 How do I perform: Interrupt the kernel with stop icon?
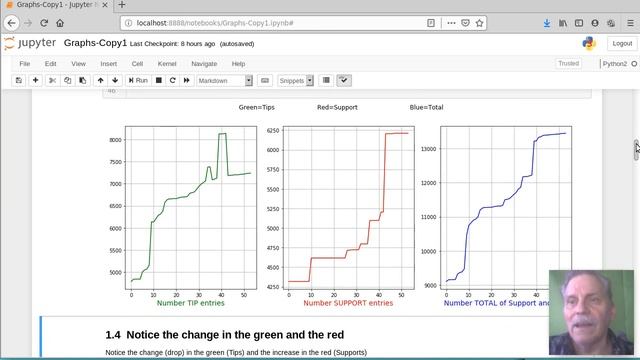coord(159,80)
